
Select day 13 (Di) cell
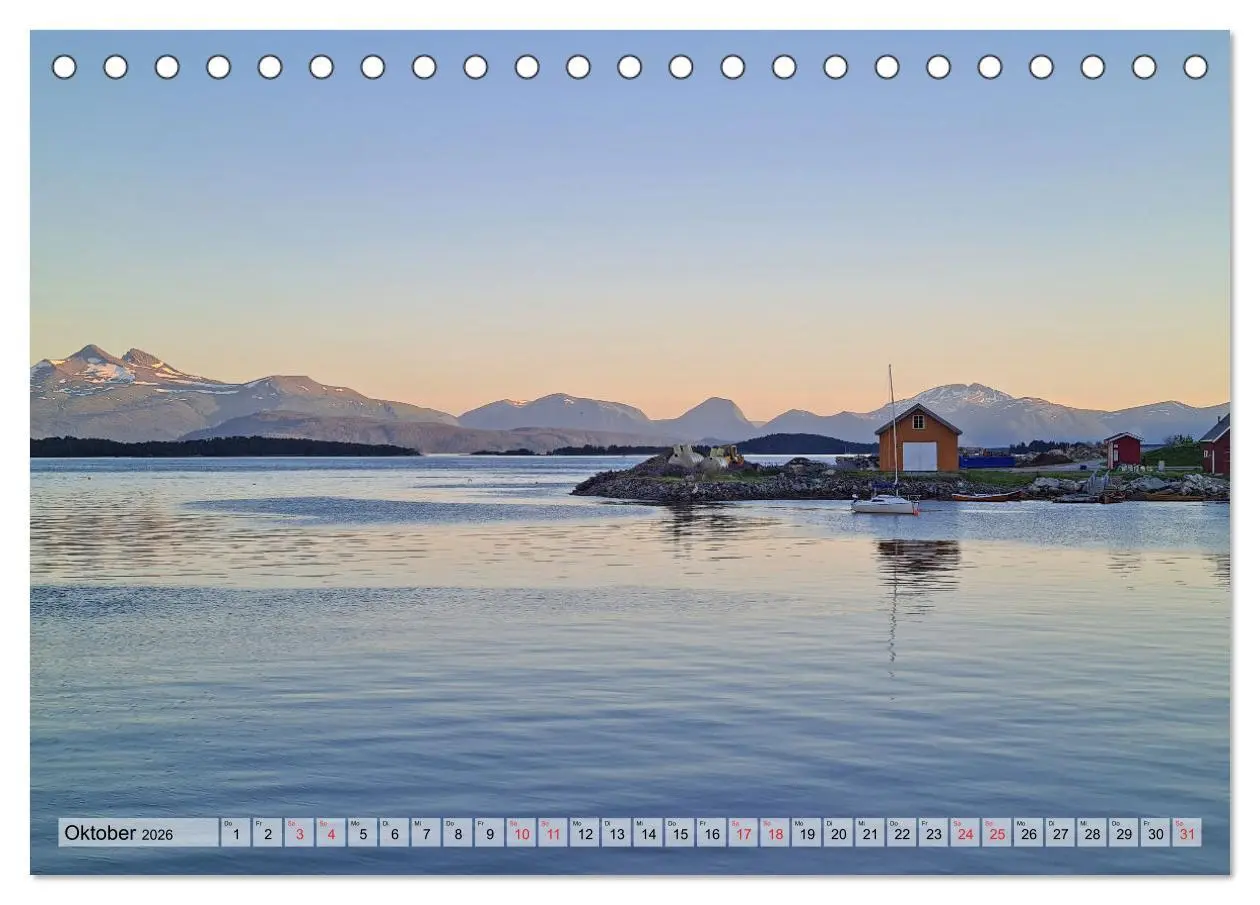pos(616,833)
